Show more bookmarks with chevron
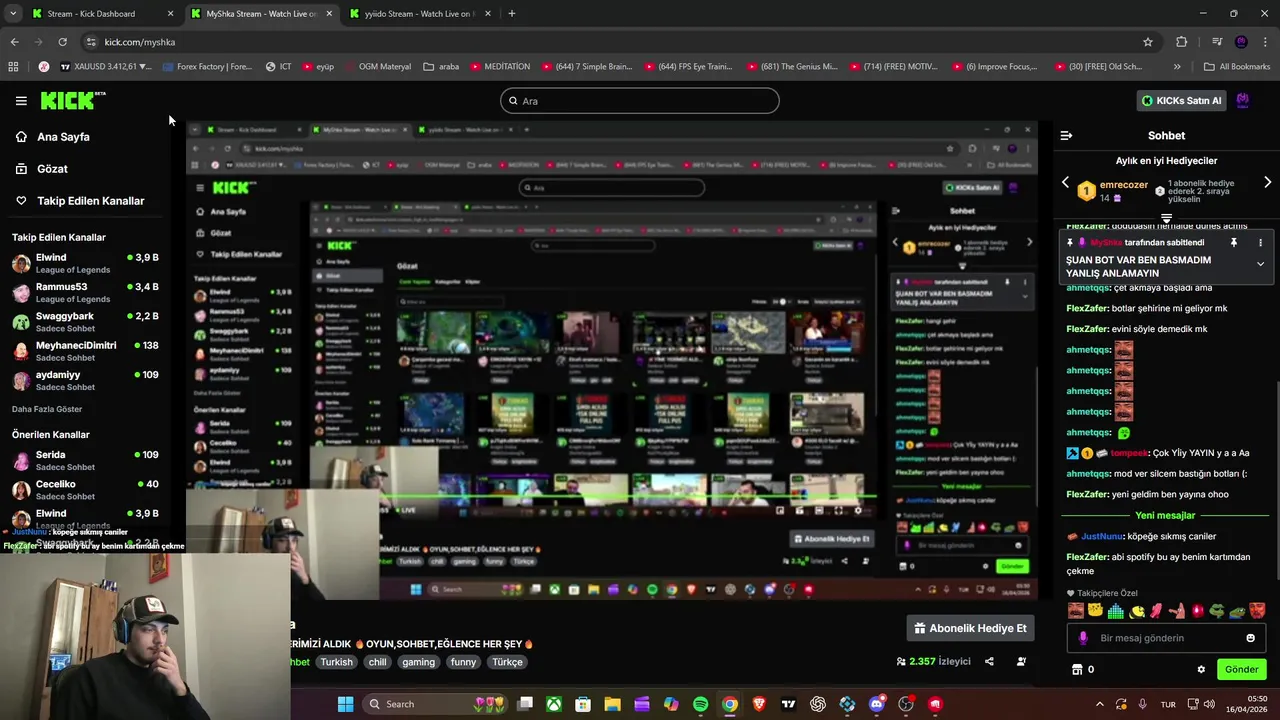1280x720 pixels. 1177,67
